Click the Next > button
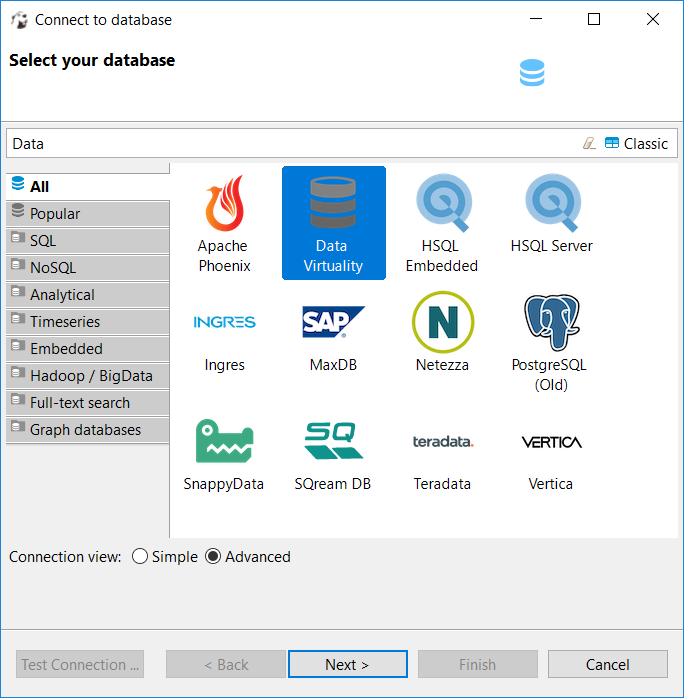This screenshot has height=698, width=684. pyautogui.click(x=348, y=664)
